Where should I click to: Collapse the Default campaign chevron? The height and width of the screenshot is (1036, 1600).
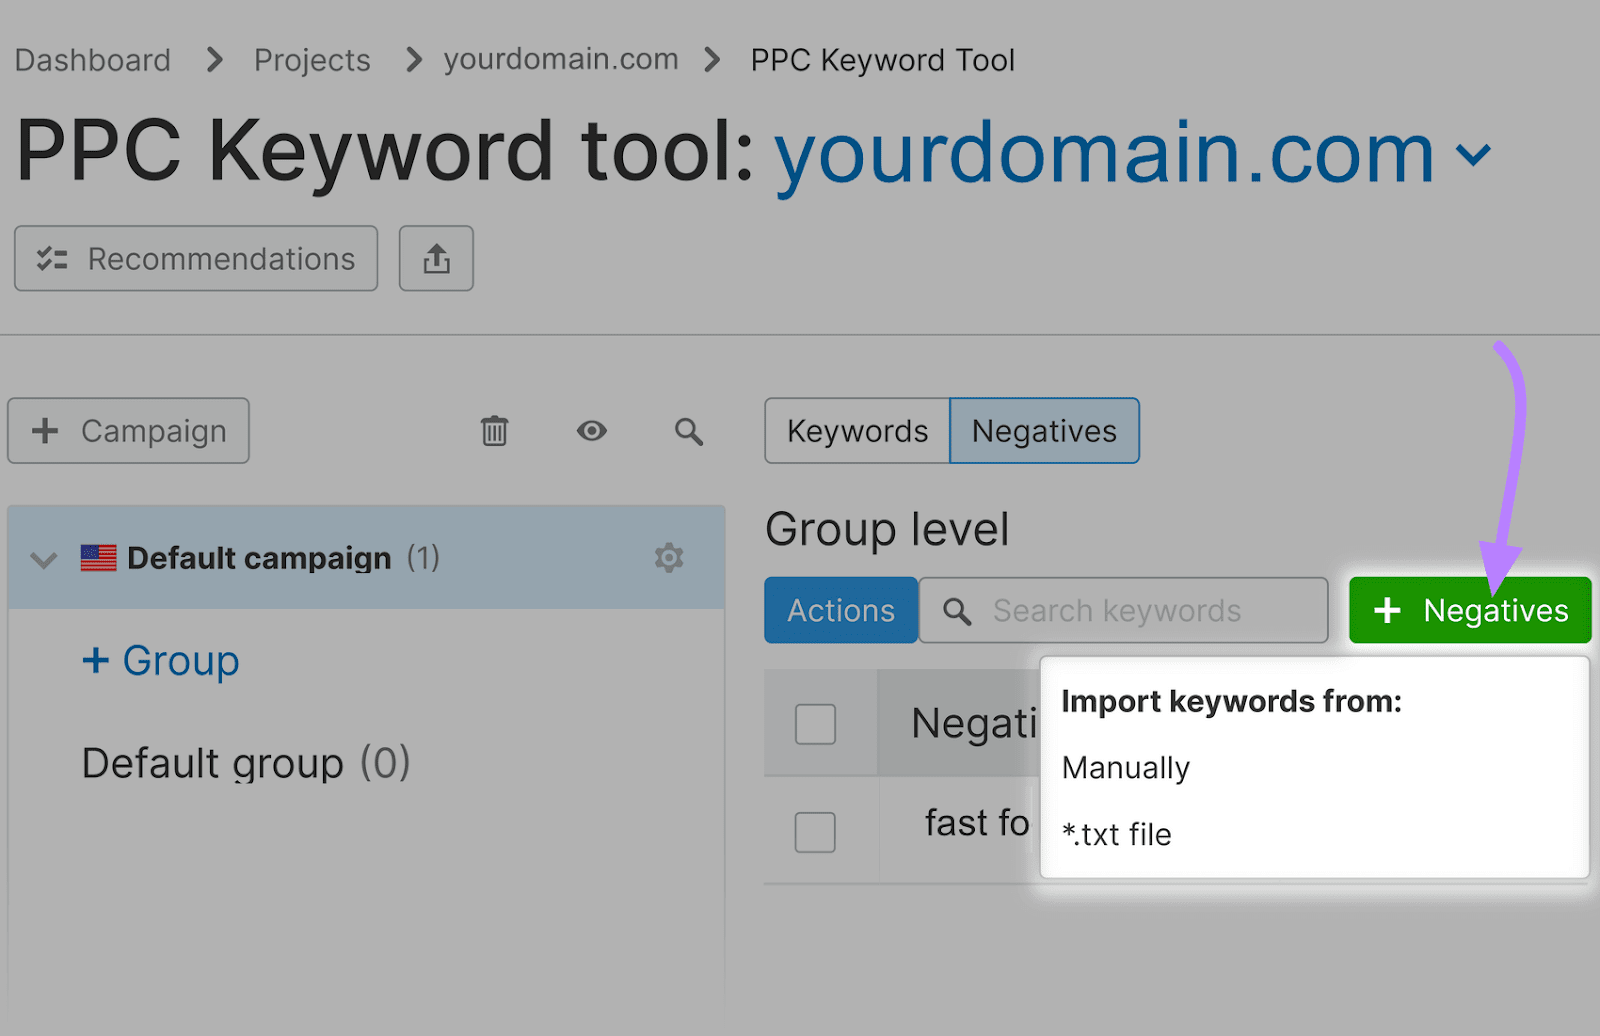[43, 559]
